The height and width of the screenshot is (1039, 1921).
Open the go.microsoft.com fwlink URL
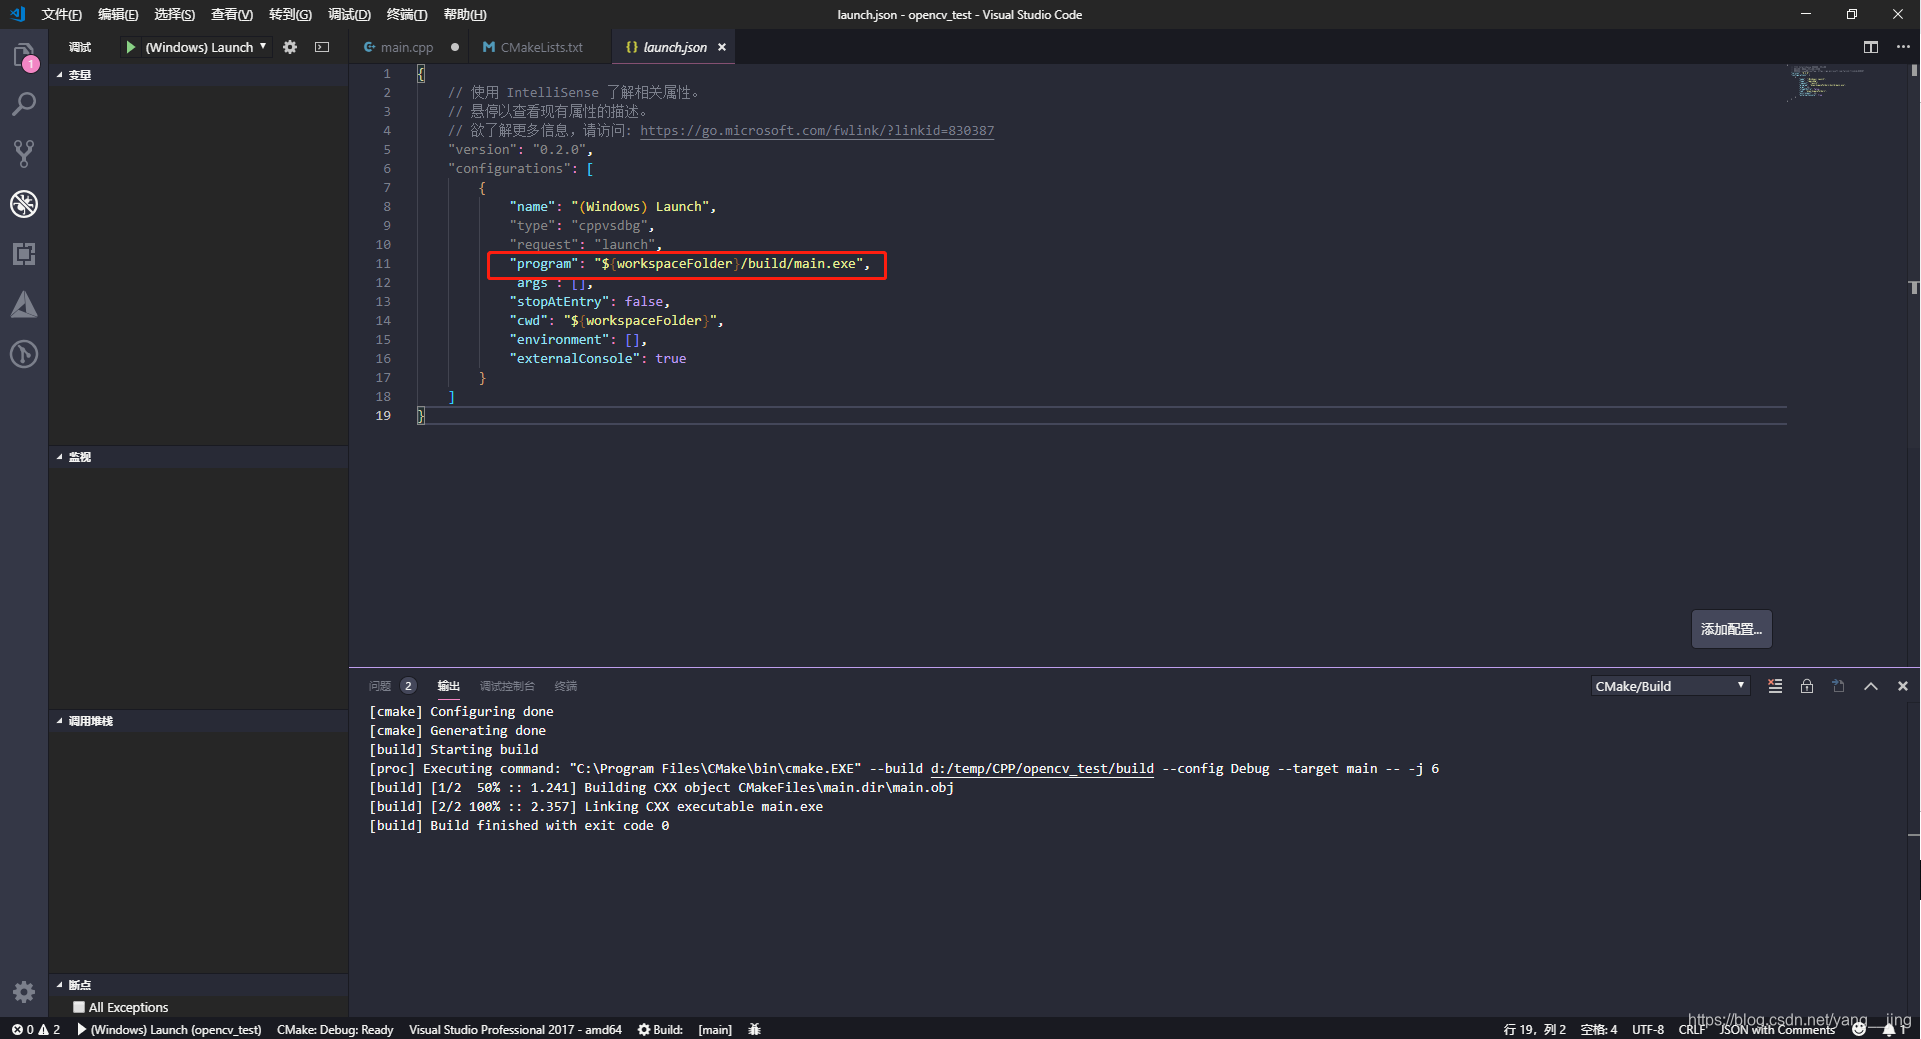point(817,131)
